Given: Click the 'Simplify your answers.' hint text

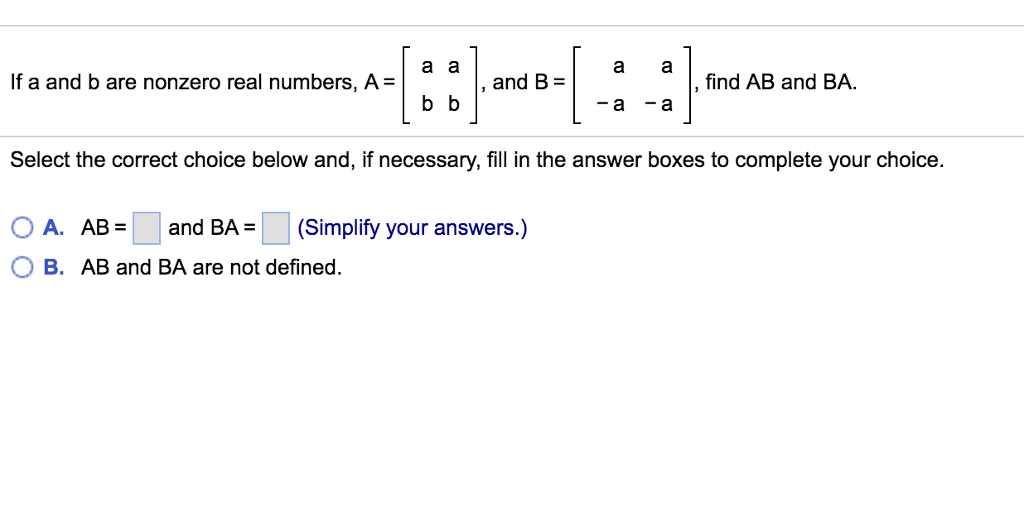Looking at the screenshot, I should point(412,228).
